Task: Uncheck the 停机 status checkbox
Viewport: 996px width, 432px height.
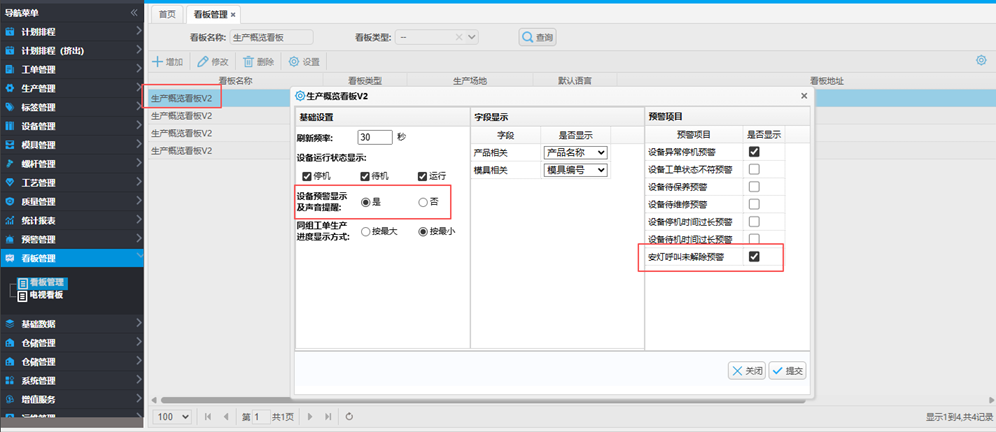Action: 307,178
